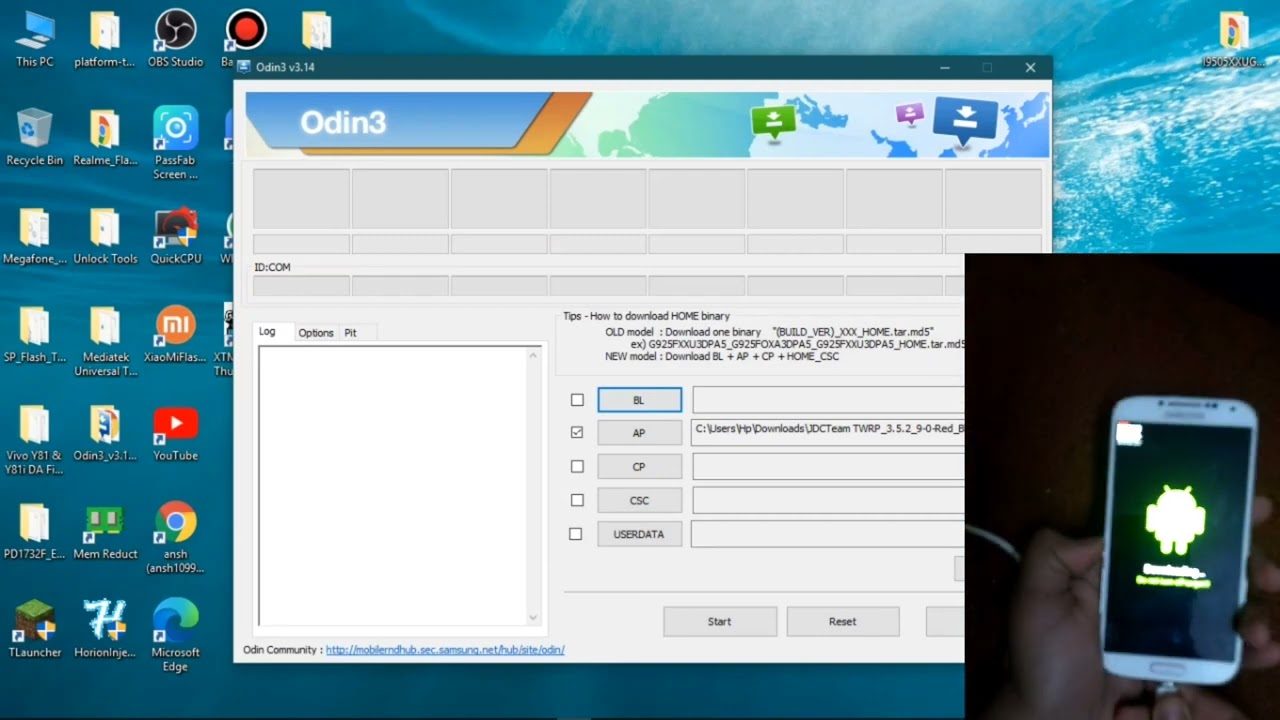The image size is (1280, 720).
Task: Click the Reset button in Odin
Action: click(843, 621)
